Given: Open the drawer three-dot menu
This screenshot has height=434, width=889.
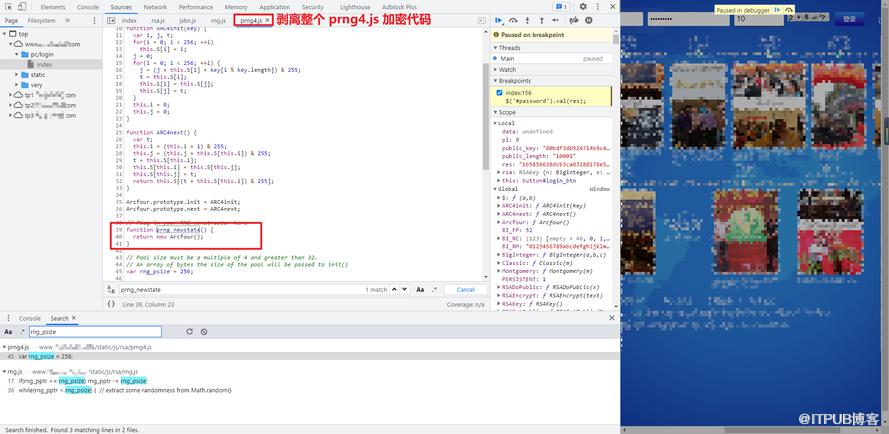Looking at the screenshot, I should (7, 318).
